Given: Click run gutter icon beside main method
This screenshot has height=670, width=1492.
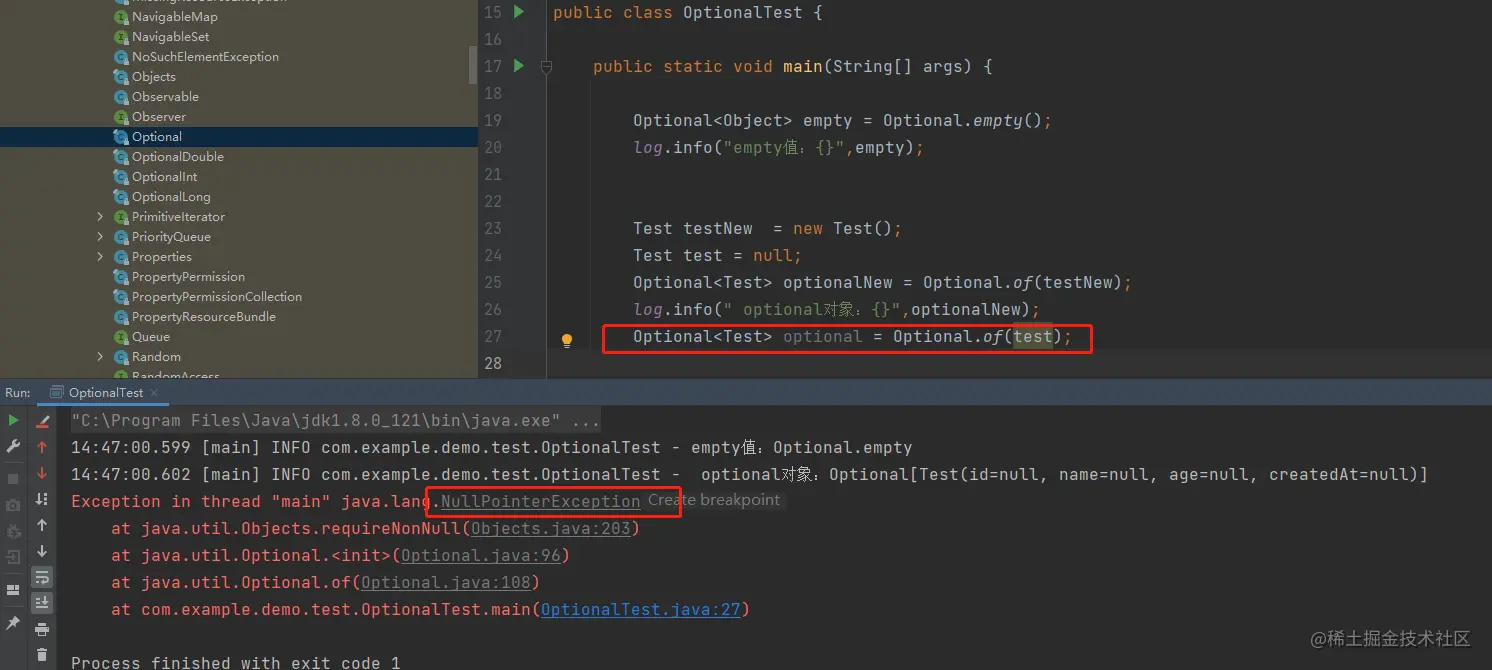Looking at the screenshot, I should (x=518, y=66).
